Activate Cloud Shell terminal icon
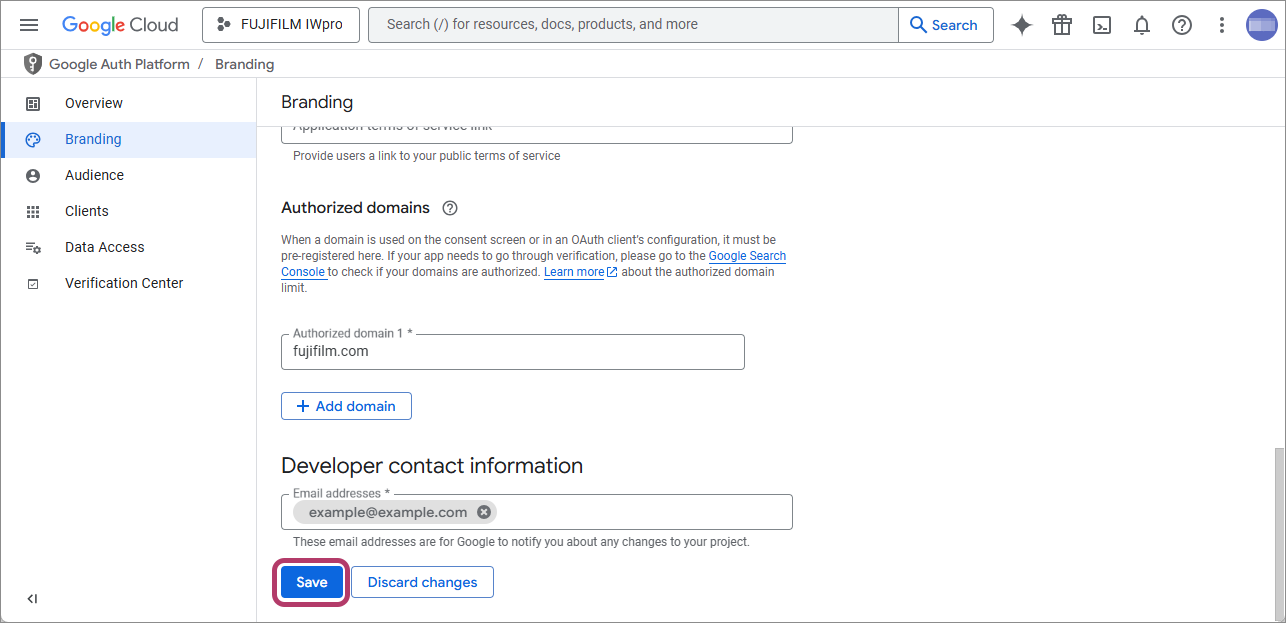 point(1101,25)
